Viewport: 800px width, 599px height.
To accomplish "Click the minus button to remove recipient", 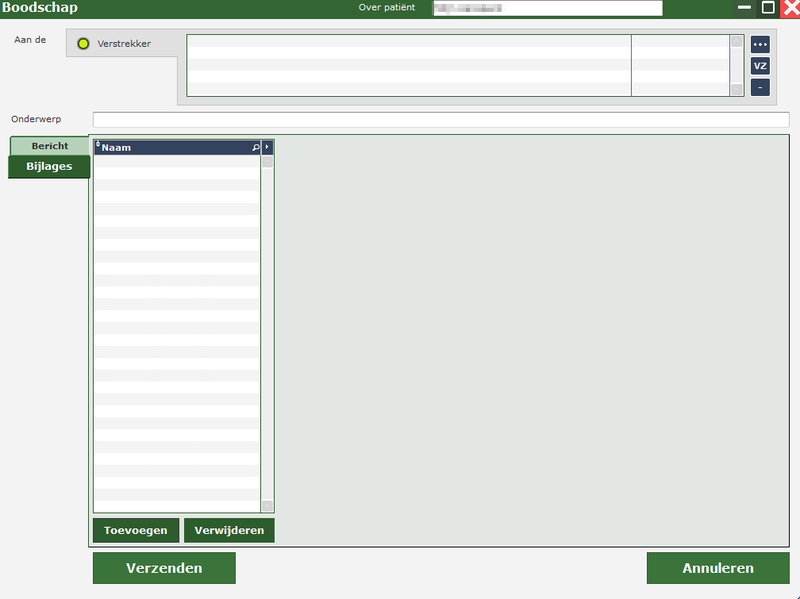I will click(760, 87).
